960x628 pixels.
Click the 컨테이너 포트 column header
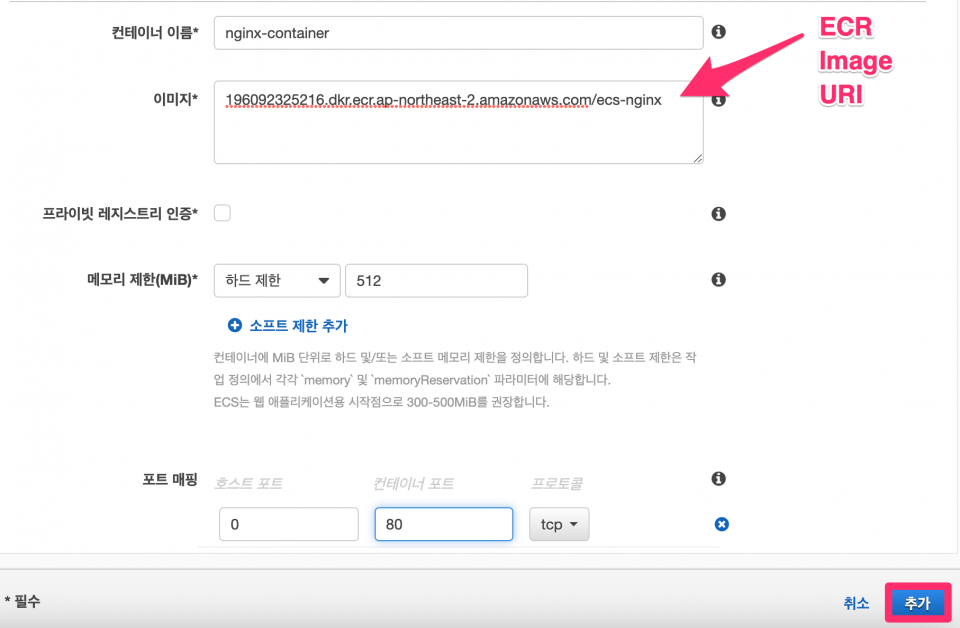coord(413,484)
